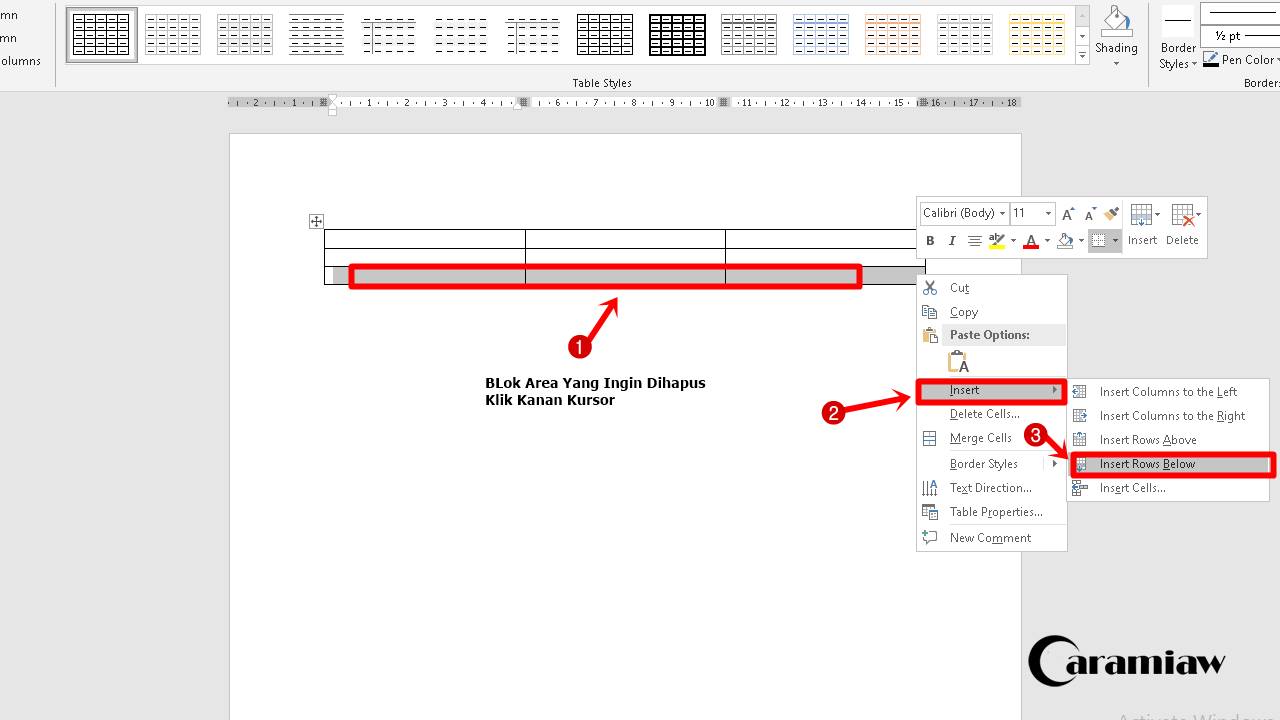1280x720 pixels.
Task: Click the Insert table icon in mini toolbar
Action: pos(1141,215)
